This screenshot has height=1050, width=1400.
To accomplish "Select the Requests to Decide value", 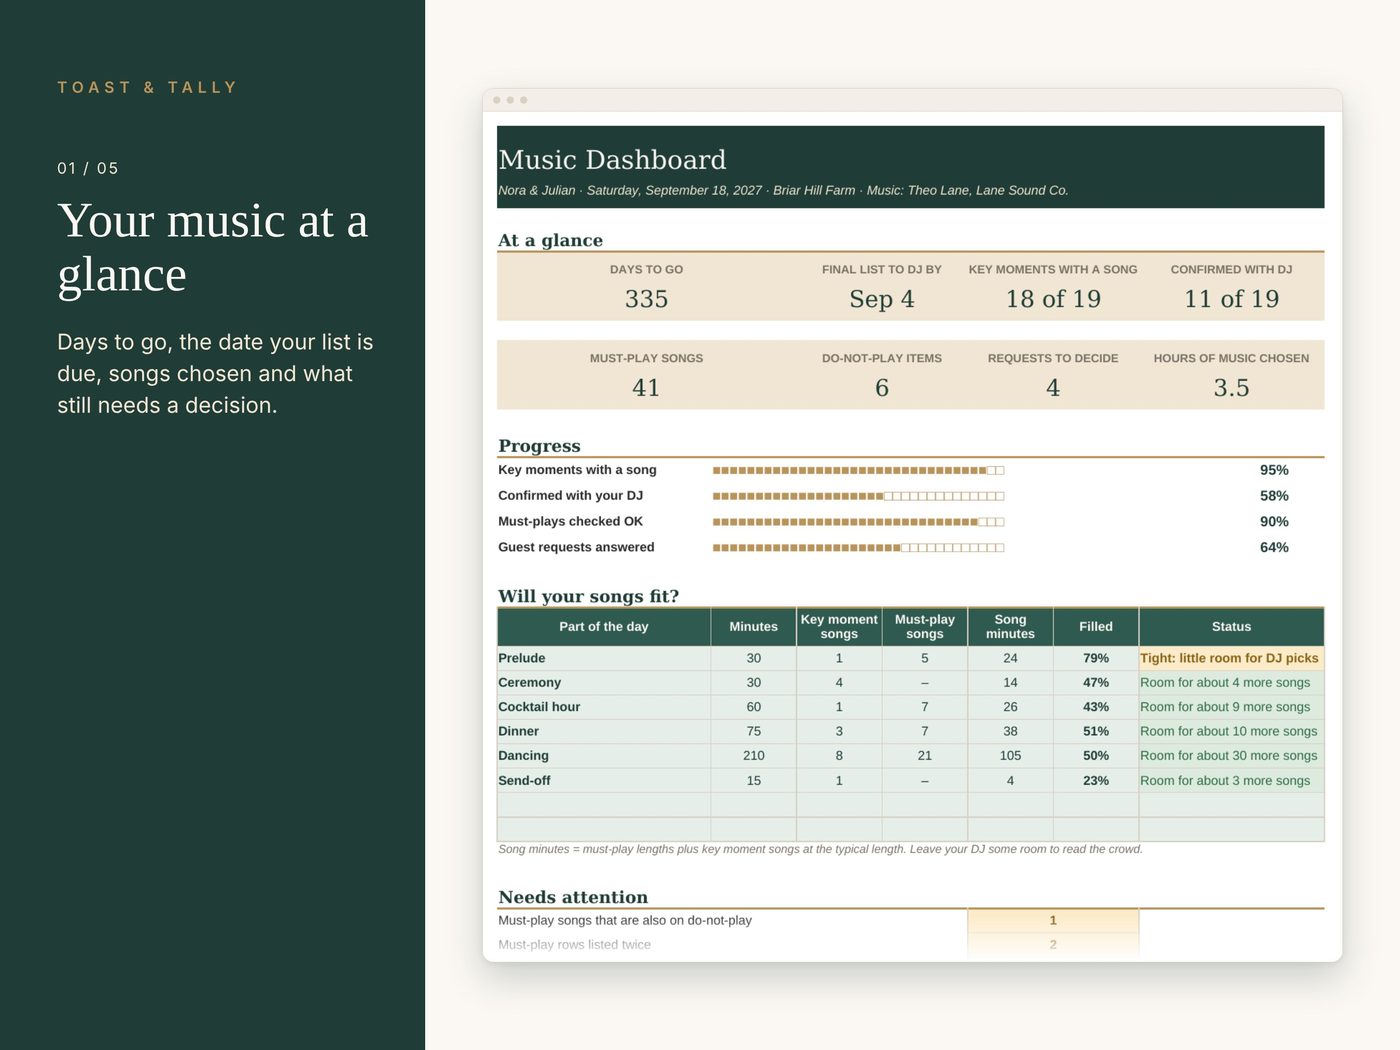I will pos(1053,388).
